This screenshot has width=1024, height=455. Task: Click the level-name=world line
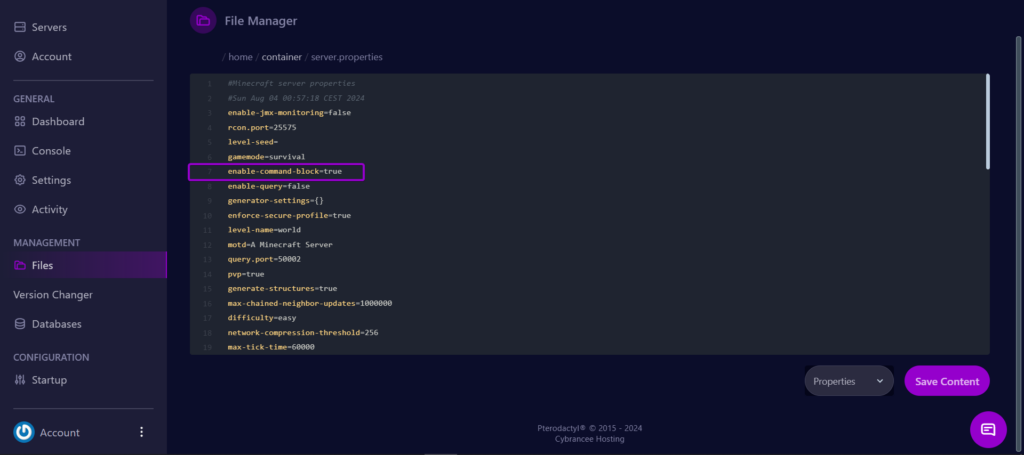pos(264,230)
